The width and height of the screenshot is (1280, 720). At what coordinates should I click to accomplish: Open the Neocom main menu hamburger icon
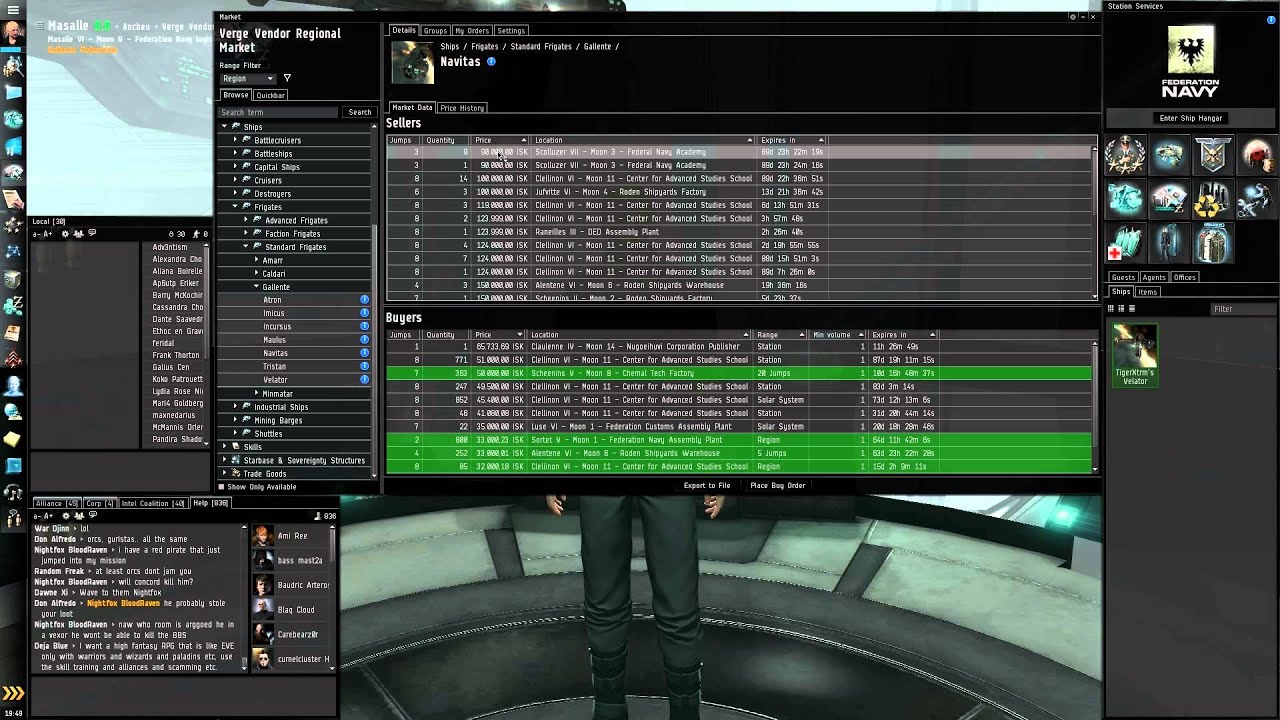coord(11,8)
